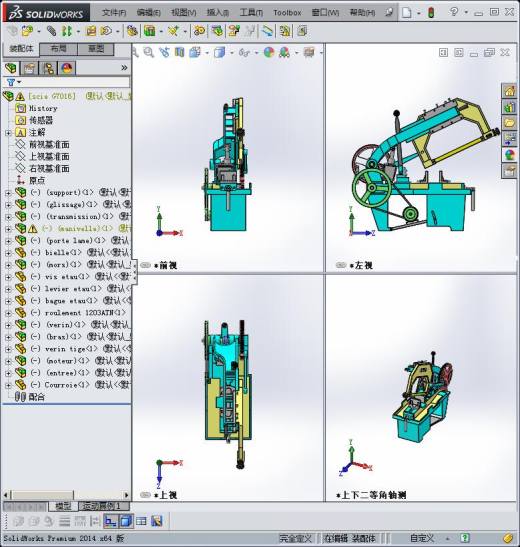Select 前视基准面 plane in tree
This screenshot has height=547, width=520.
49,144
